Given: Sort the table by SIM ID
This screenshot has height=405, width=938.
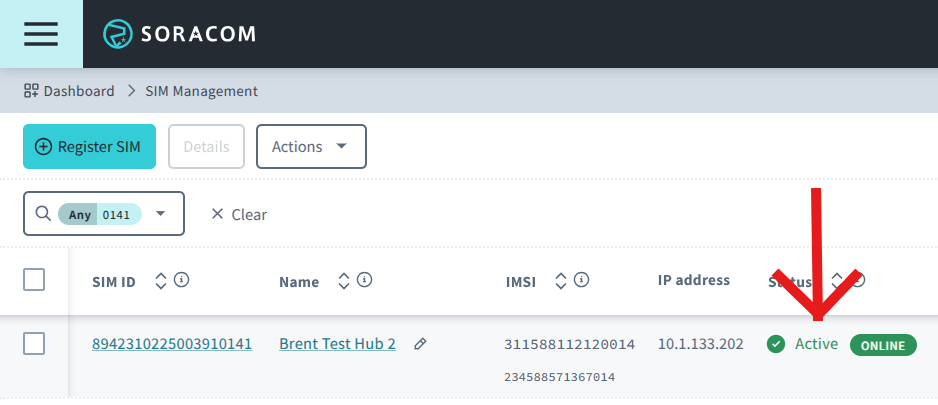Looking at the screenshot, I should (160, 281).
